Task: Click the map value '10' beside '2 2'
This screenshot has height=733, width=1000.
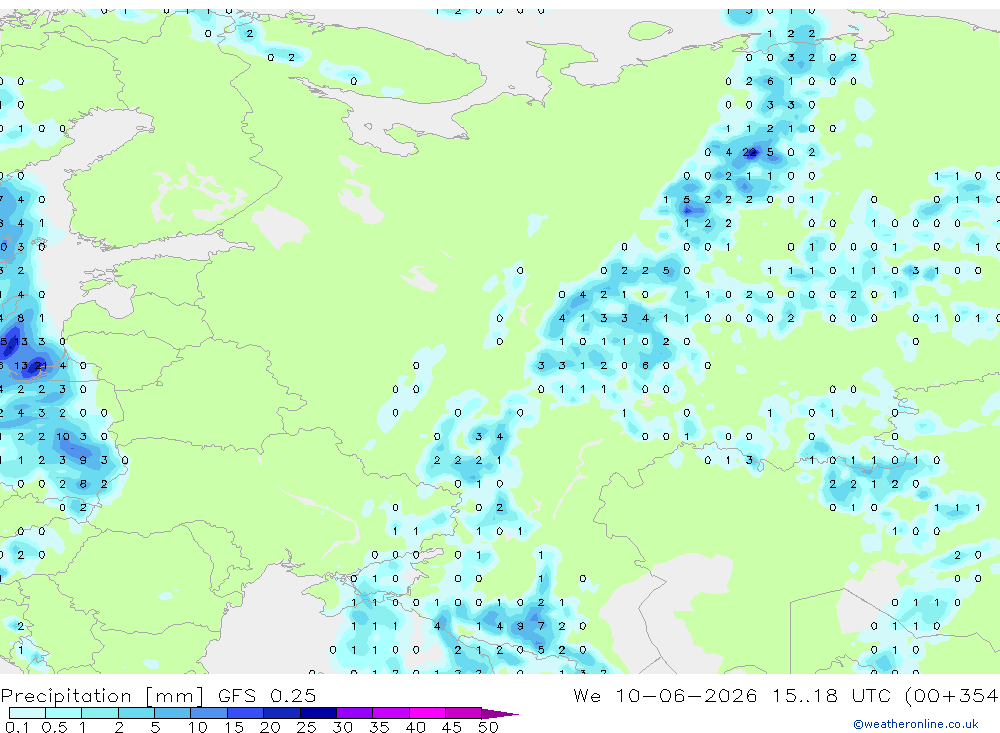Action: click(62, 436)
